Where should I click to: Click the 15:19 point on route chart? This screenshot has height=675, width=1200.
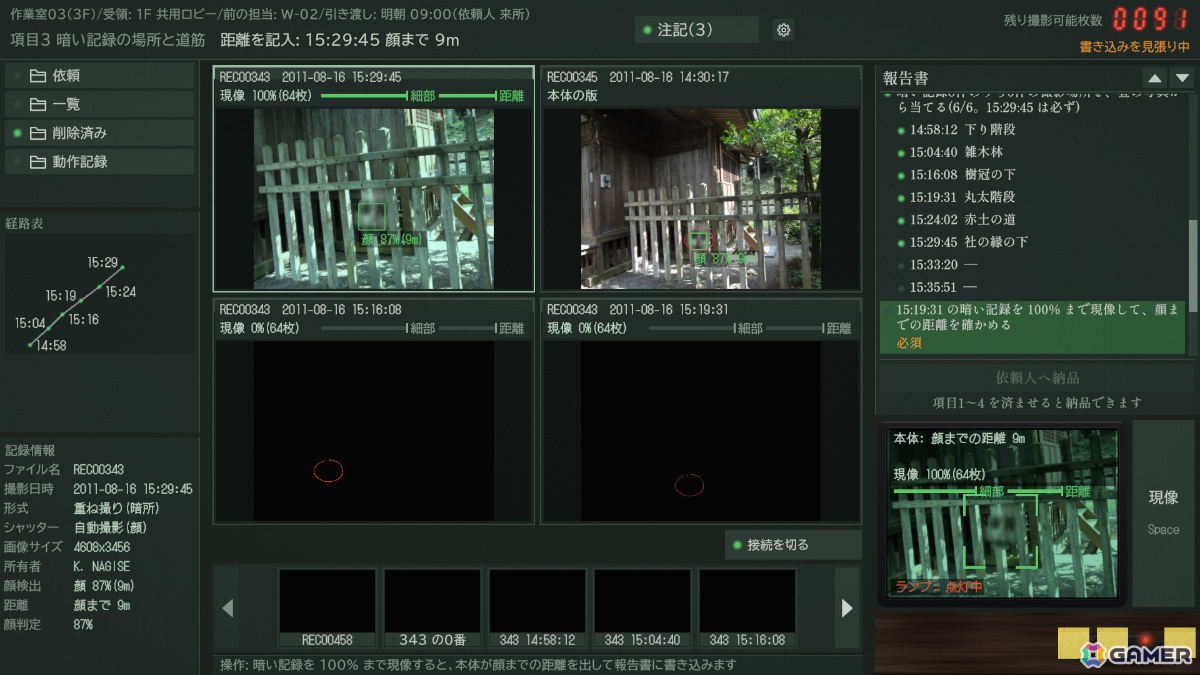point(80,301)
